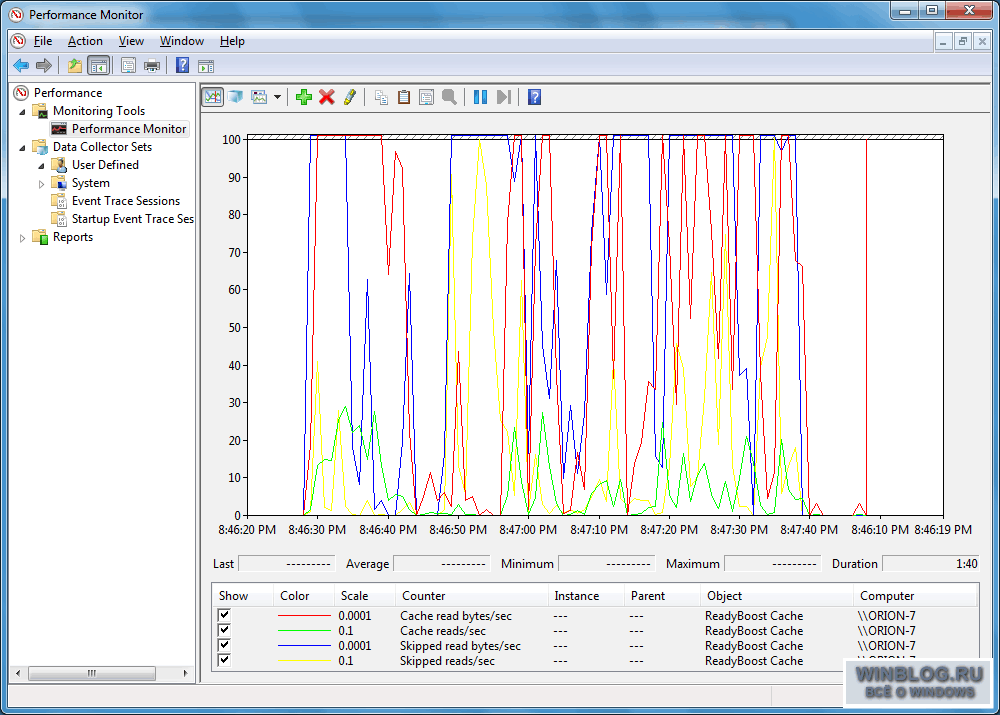Click the Forward arrow in the main toolbar
Screen dimensions: 1000x715
[x=43, y=65]
